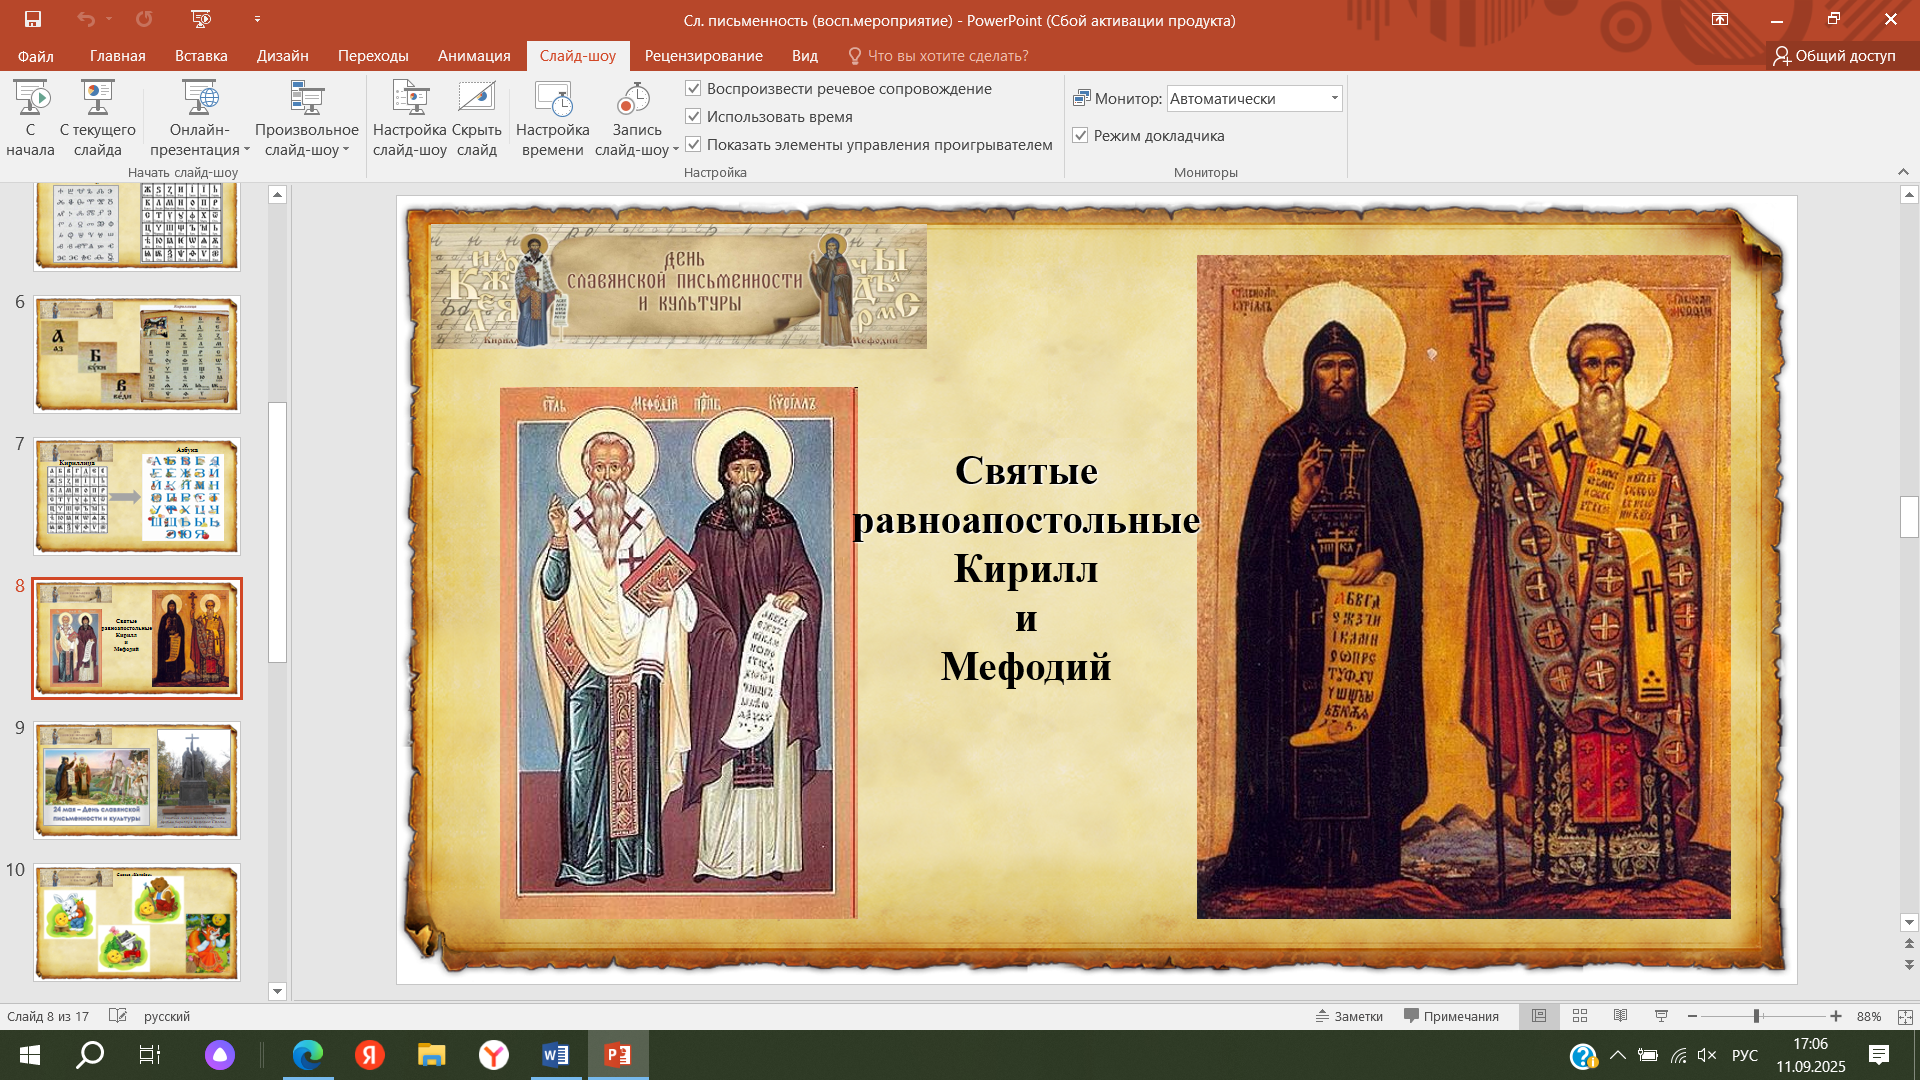Click the Заметки notes button
This screenshot has width=1920, height=1080.
click(x=1349, y=1016)
